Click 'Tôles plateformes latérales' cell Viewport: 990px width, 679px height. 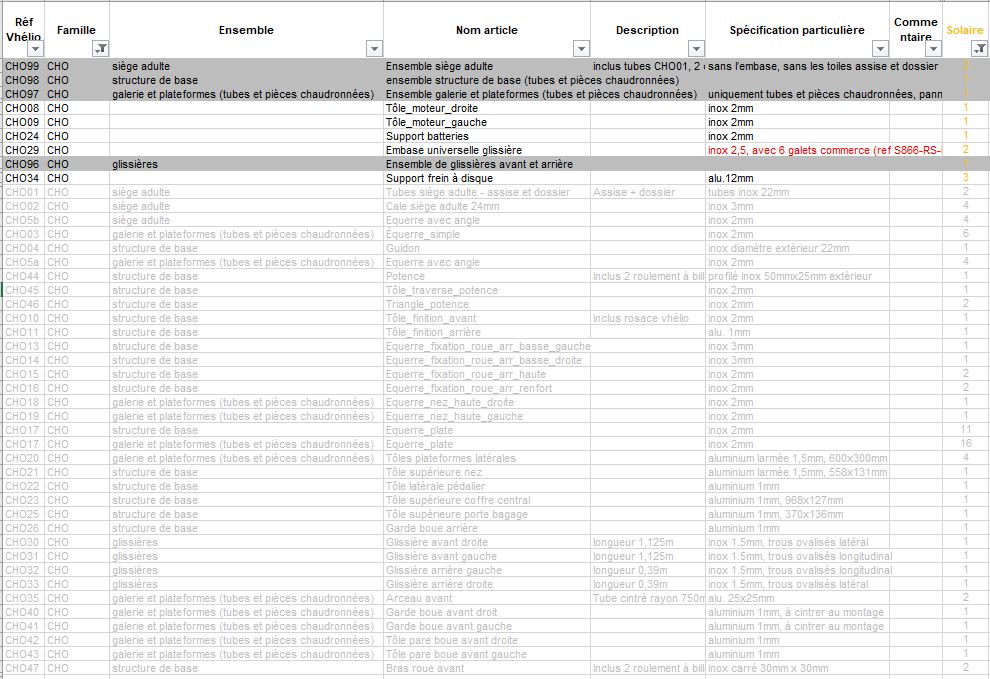click(x=487, y=458)
